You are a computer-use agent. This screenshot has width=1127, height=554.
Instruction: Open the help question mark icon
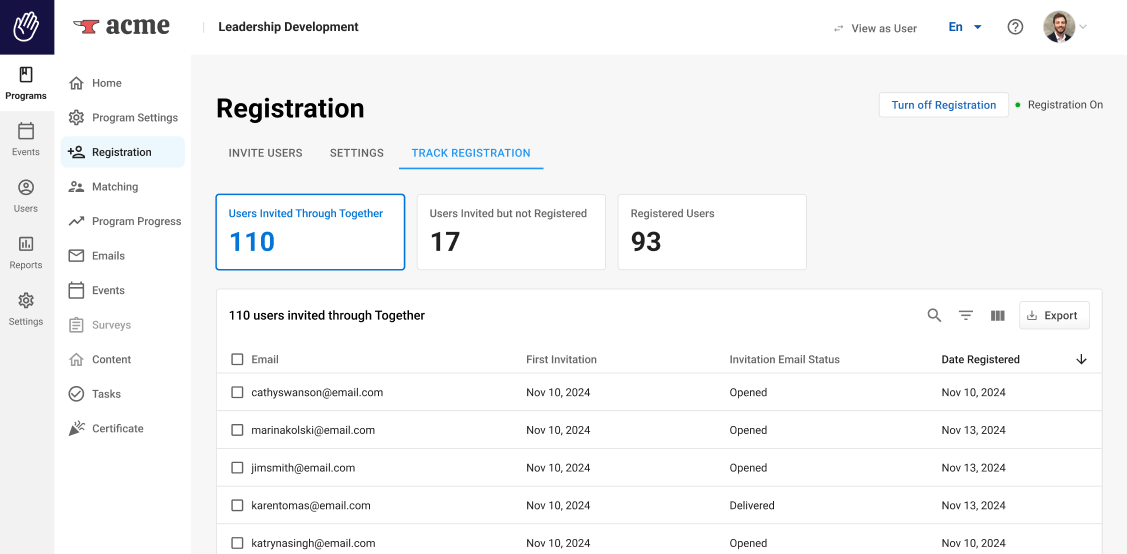1015,27
